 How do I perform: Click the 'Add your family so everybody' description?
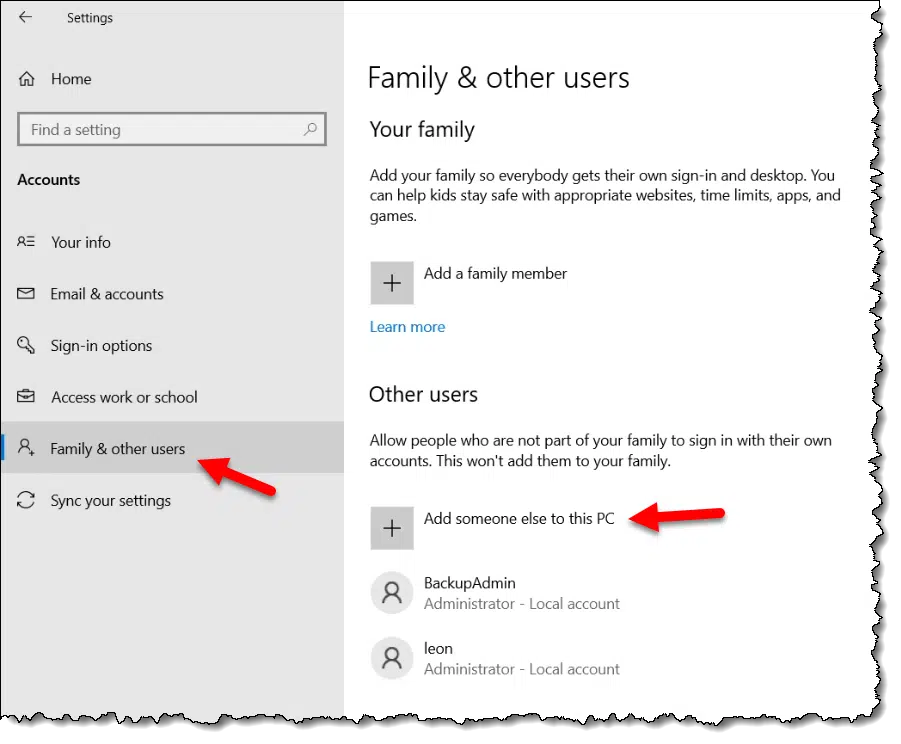tap(605, 195)
